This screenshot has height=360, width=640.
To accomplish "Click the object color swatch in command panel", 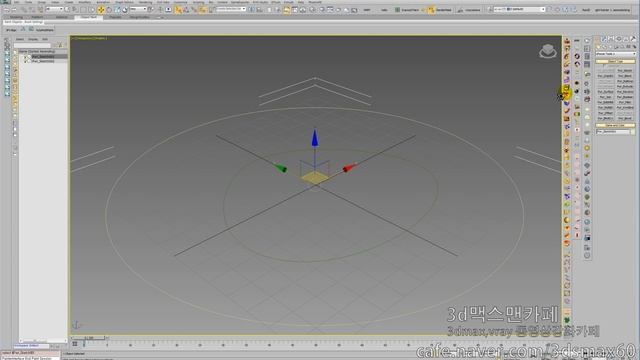I will click(x=633, y=132).
